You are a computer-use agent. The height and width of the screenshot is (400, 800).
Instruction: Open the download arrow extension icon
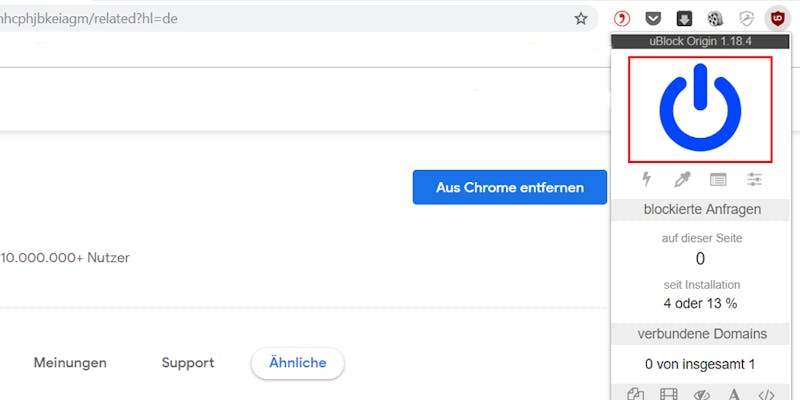[x=684, y=19]
